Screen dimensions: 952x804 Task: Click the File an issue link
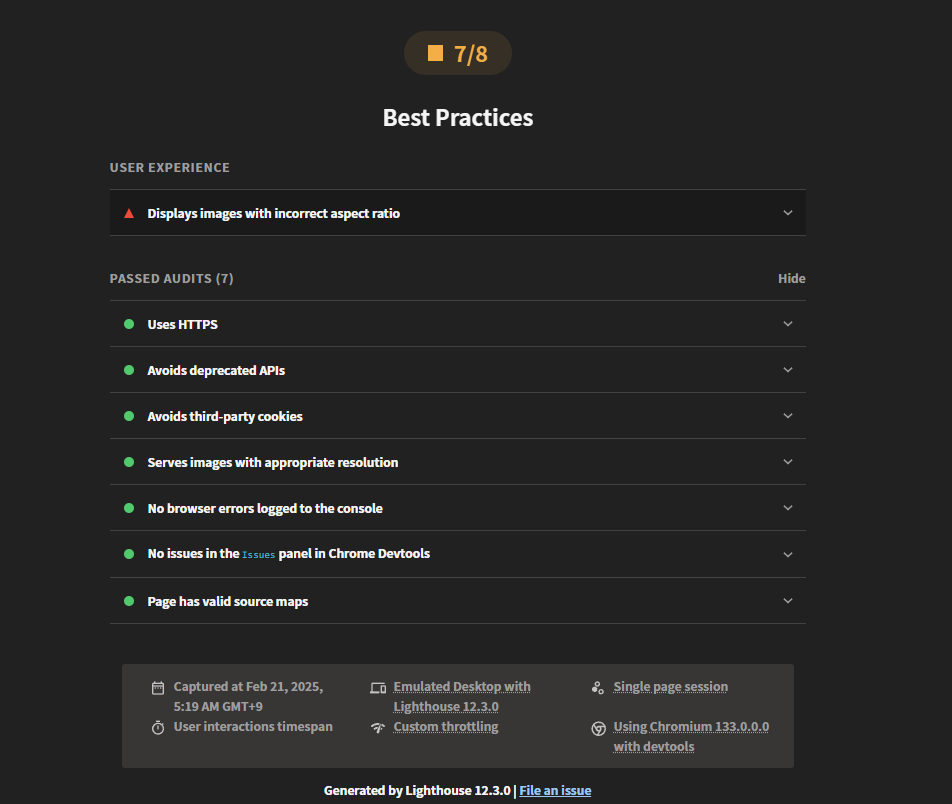(555, 791)
